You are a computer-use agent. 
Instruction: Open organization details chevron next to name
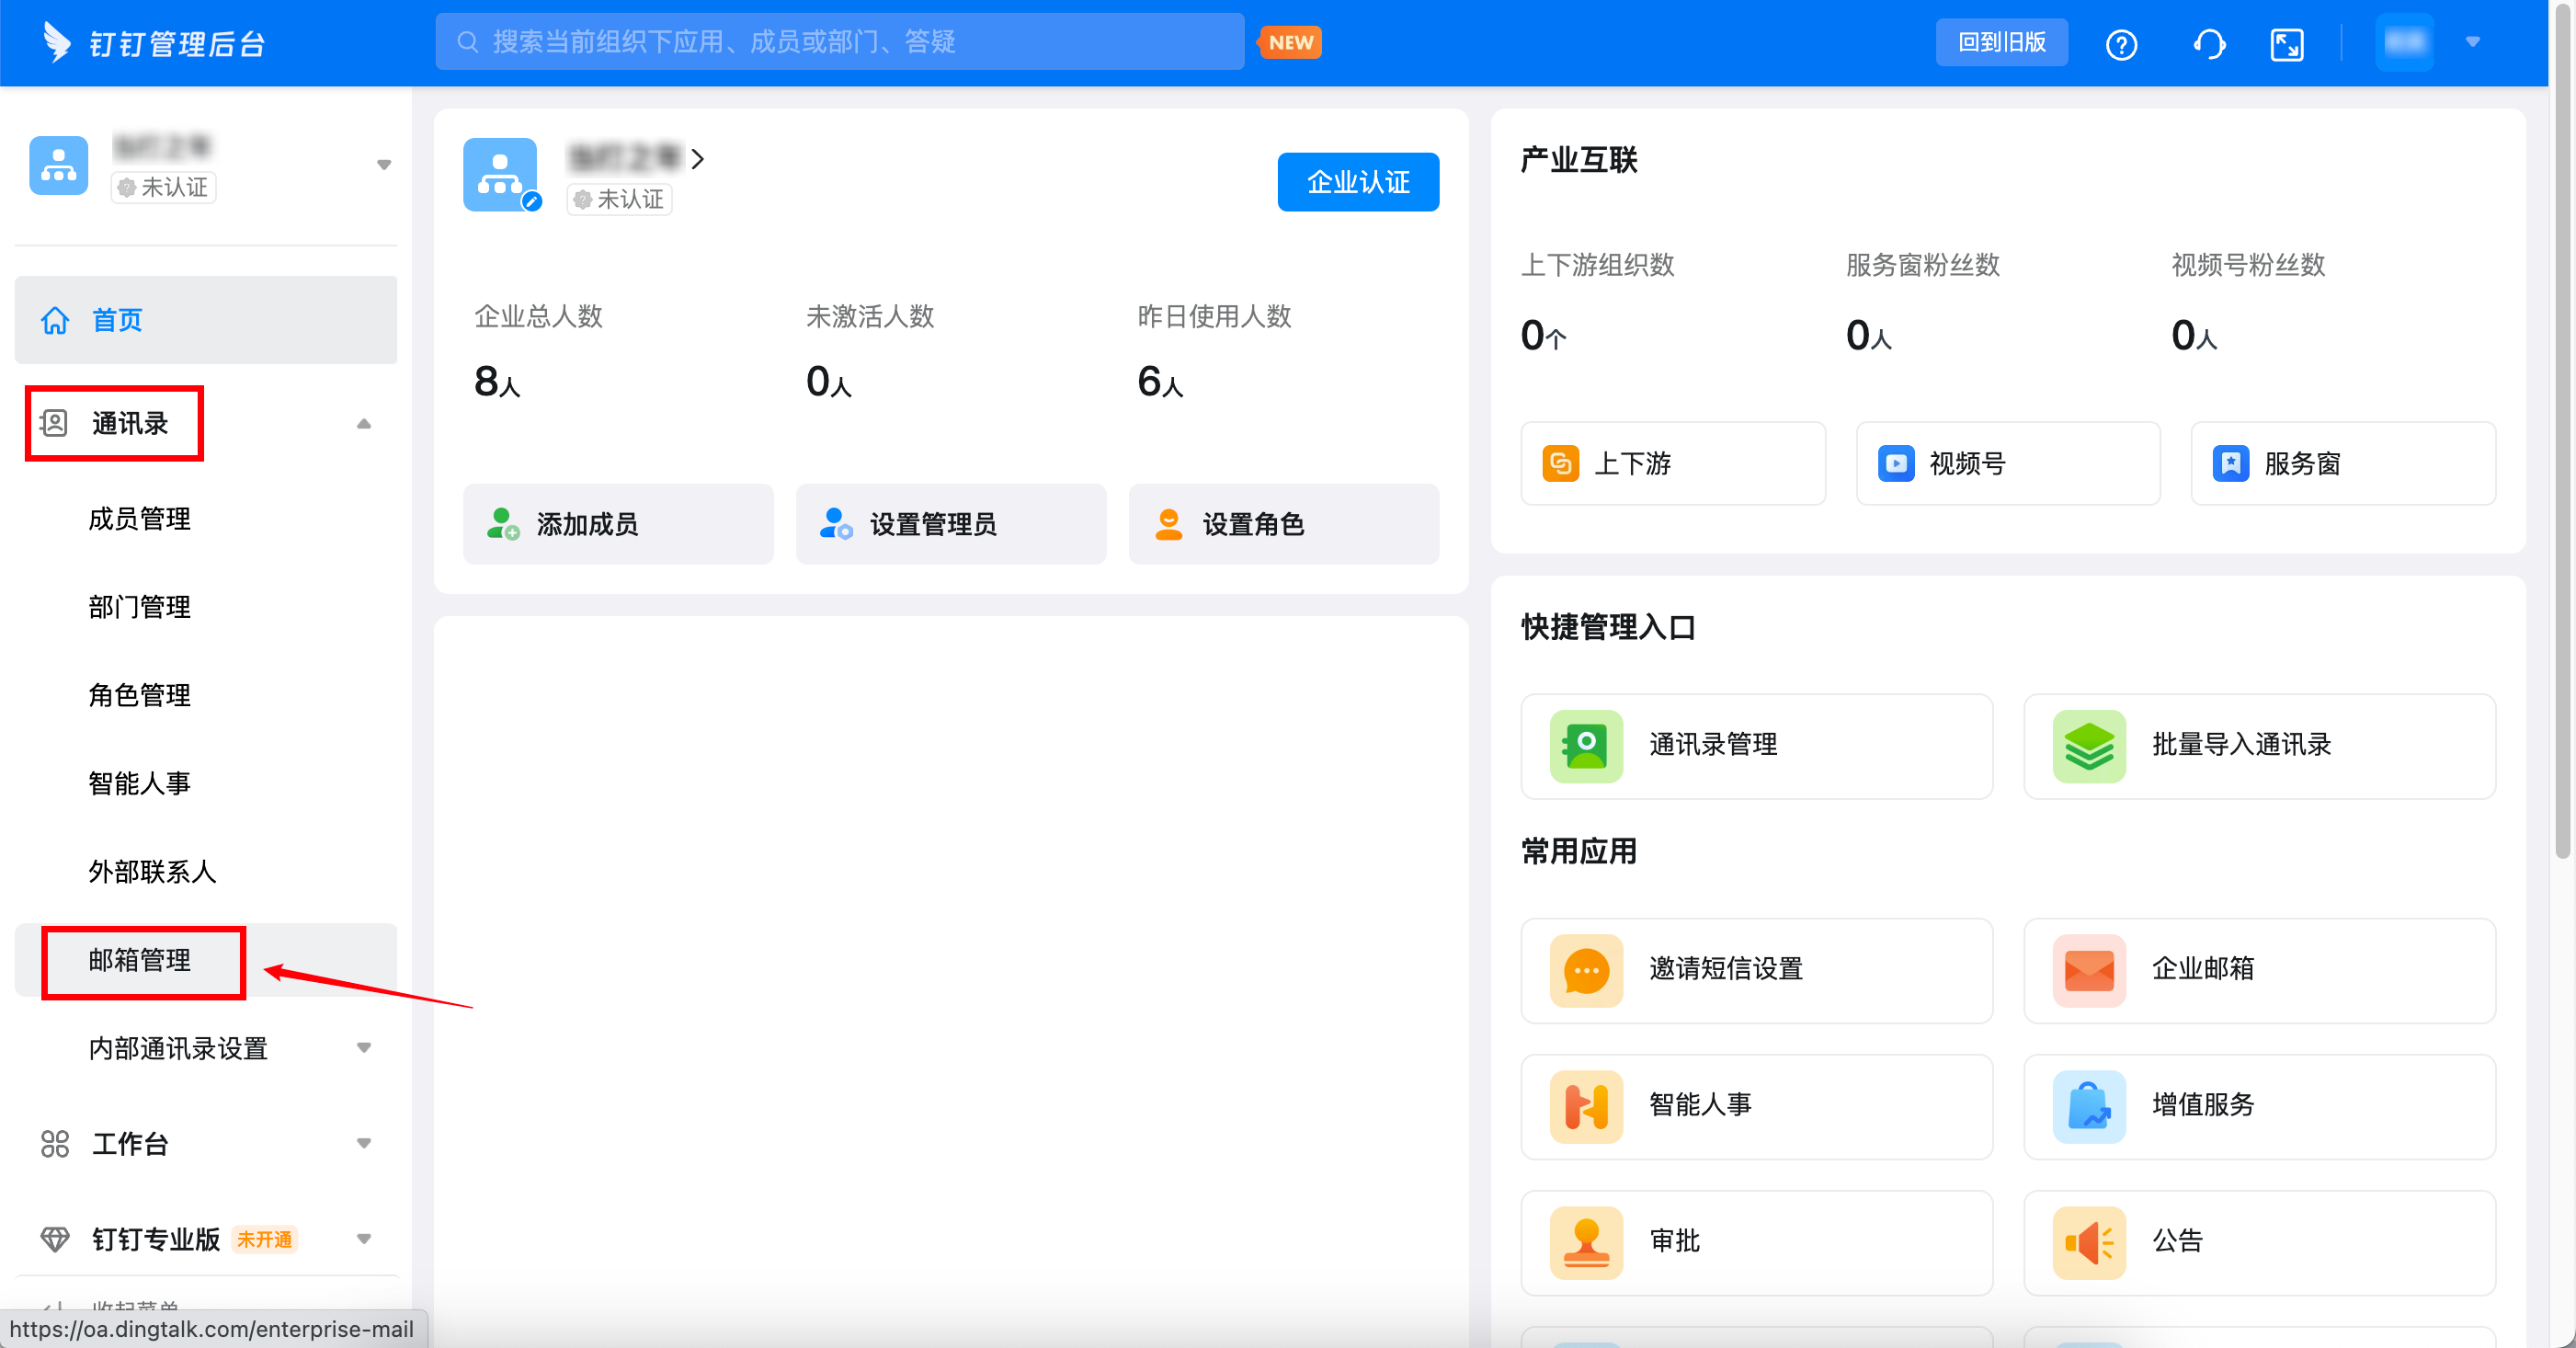[698, 158]
